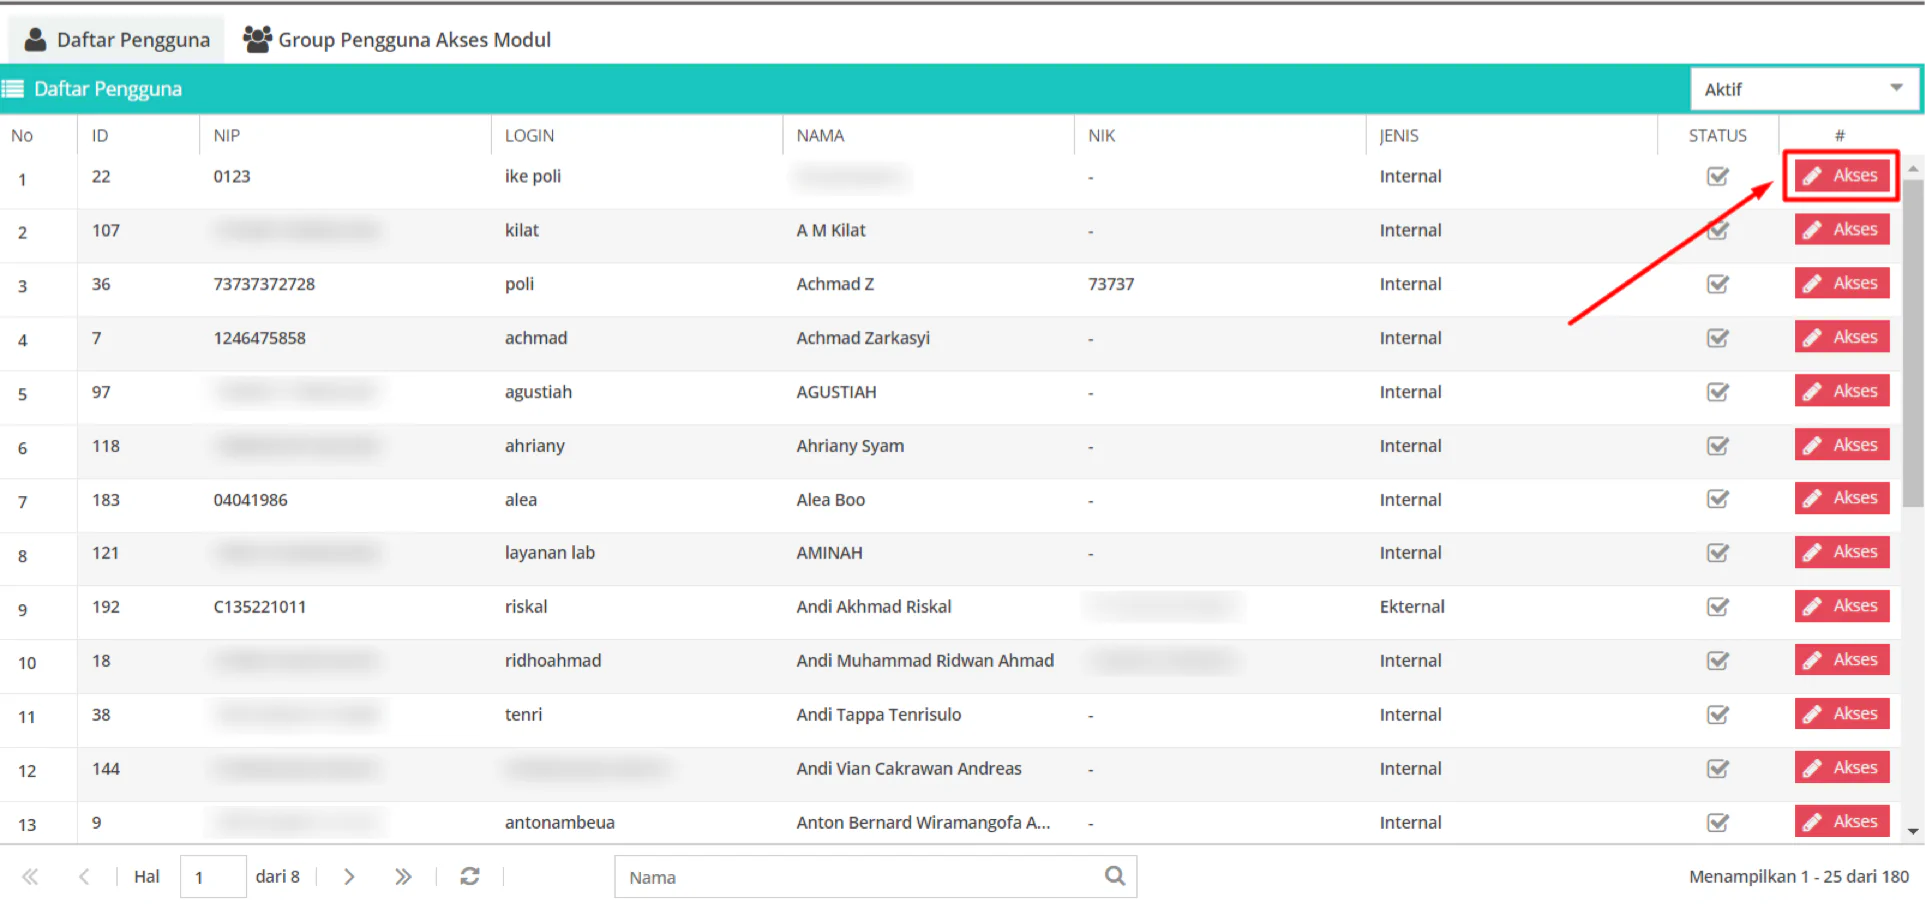Click the search magnifier icon

click(x=1115, y=876)
